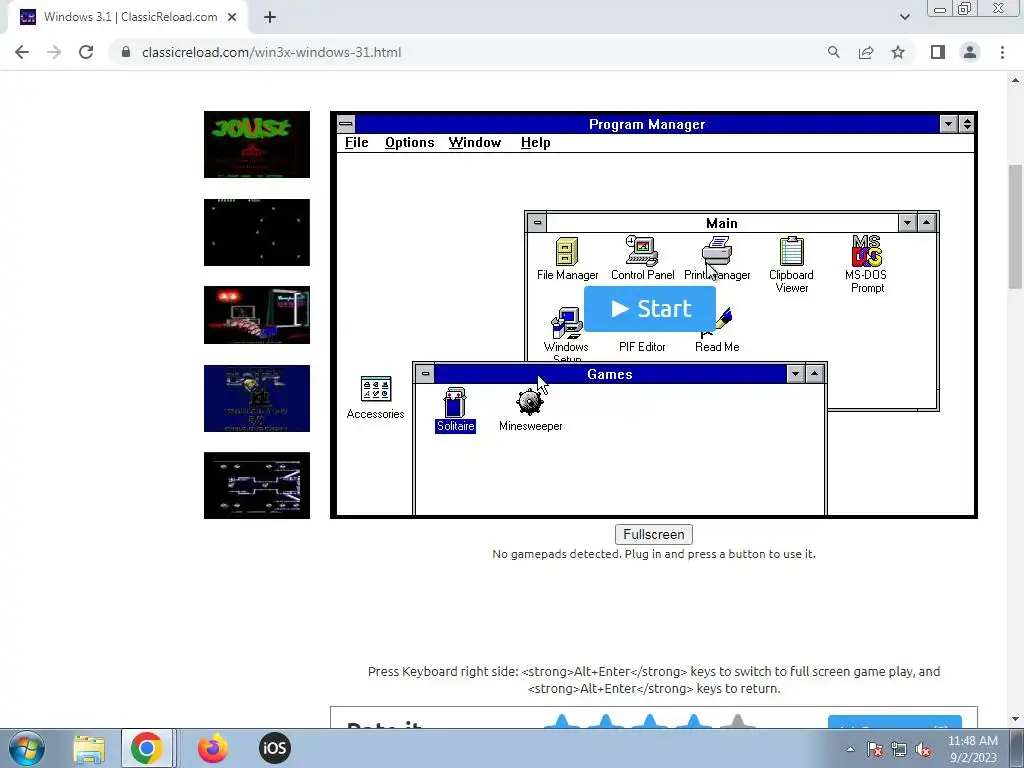Viewport: 1024px width, 768px height.
Task: Minimize the Main group window
Action: pyautogui.click(x=907, y=223)
